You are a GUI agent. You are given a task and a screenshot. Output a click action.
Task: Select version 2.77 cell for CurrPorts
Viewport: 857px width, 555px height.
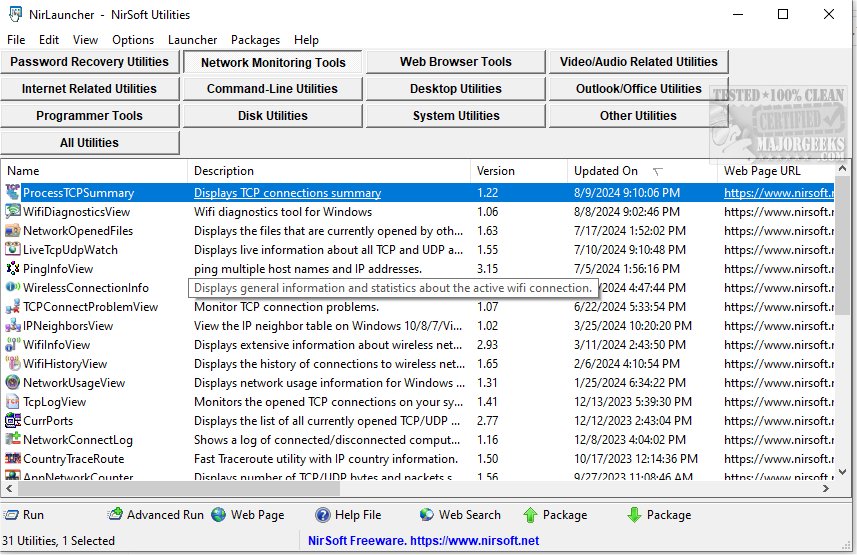coord(488,421)
